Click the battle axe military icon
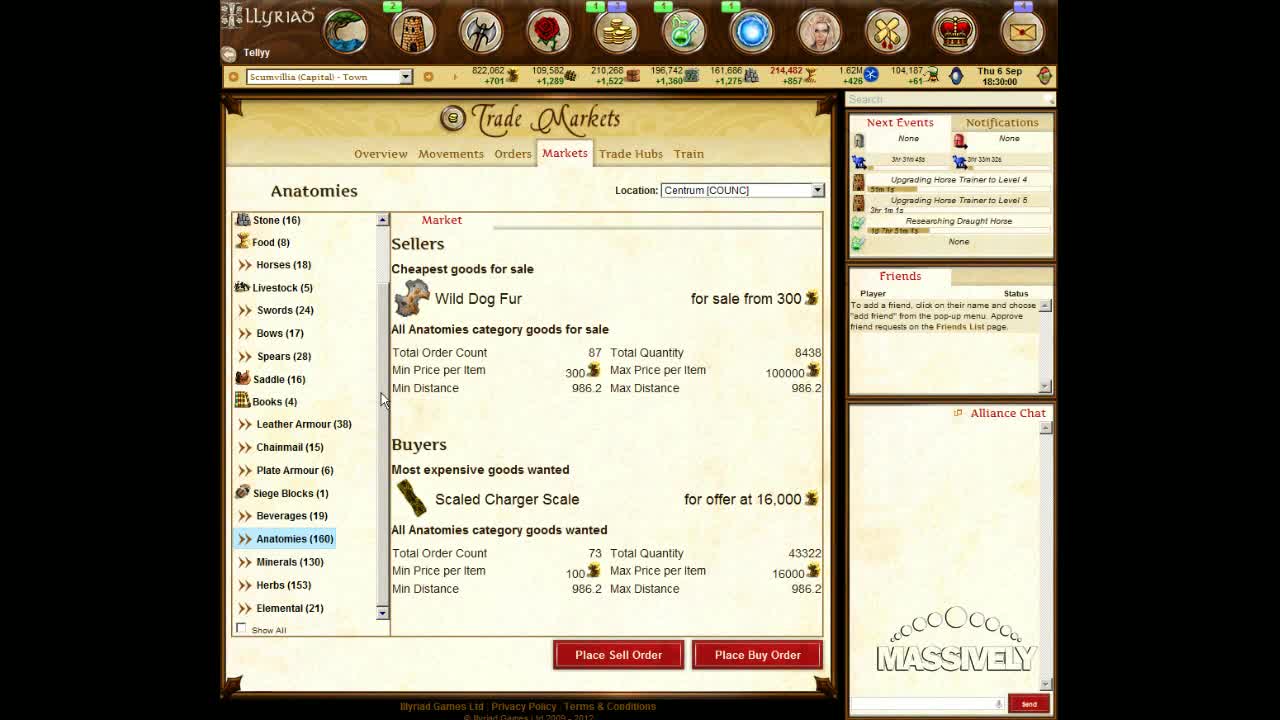1280x720 pixels. (480, 32)
